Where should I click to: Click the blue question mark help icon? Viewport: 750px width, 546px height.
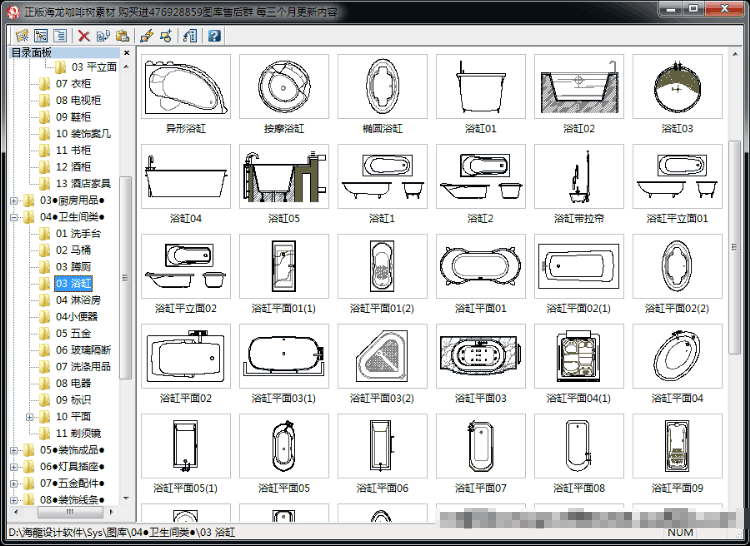point(214,36)
